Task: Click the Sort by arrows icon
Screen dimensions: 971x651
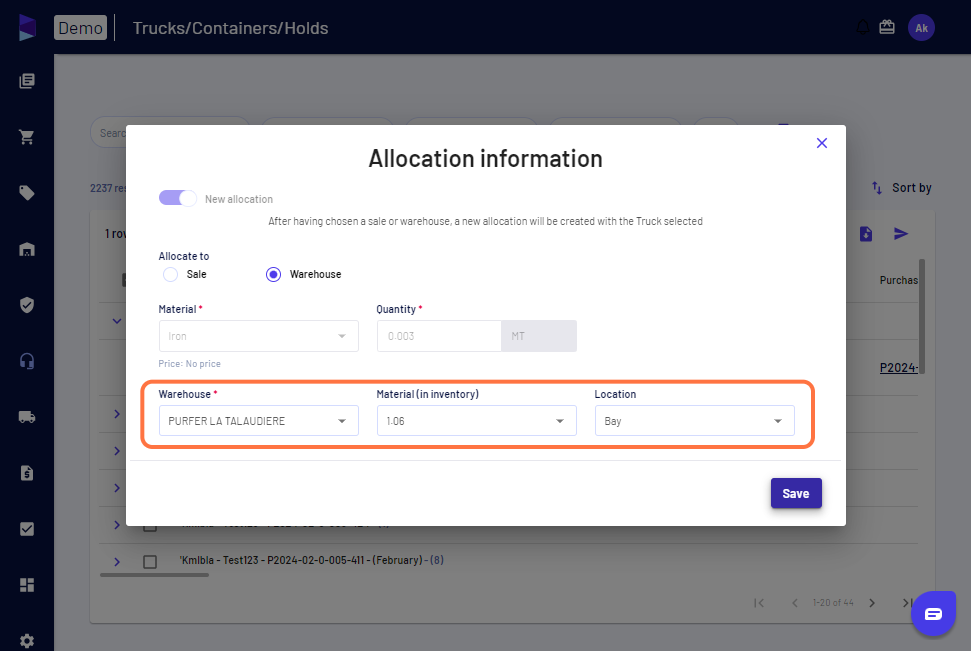Action: pyautogui.click(x=877, y=188)
